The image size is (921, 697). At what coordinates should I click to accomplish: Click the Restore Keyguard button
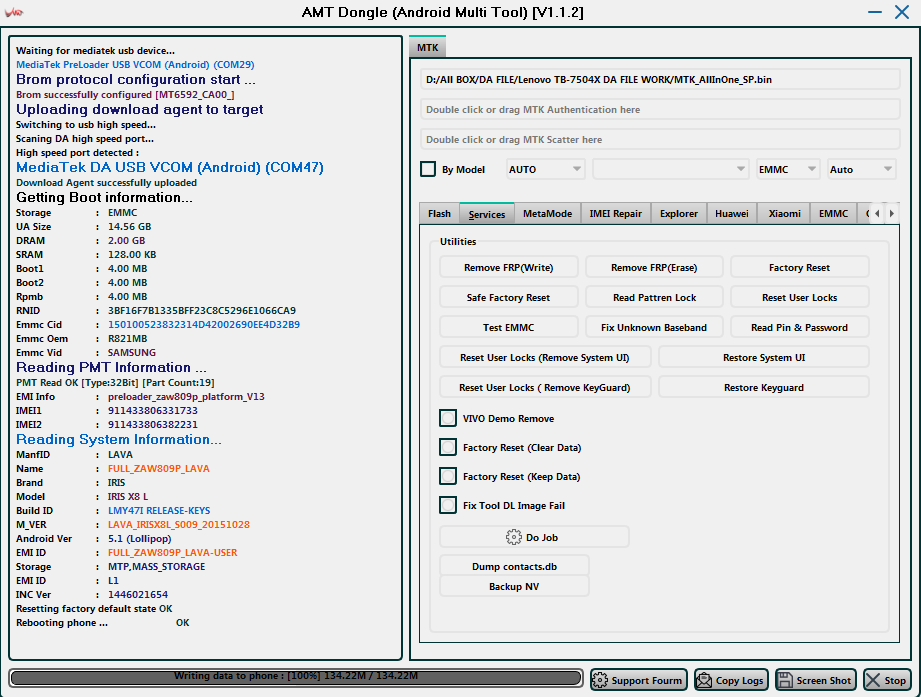pyautogui.click(x=764, y=387)
